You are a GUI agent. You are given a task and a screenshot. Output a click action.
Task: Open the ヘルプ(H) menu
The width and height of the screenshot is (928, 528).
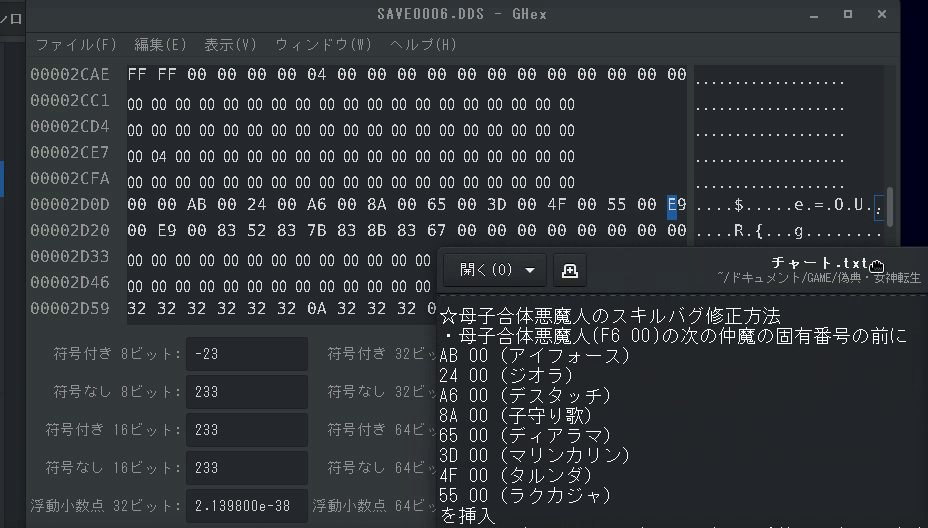[x=423, y=45]
